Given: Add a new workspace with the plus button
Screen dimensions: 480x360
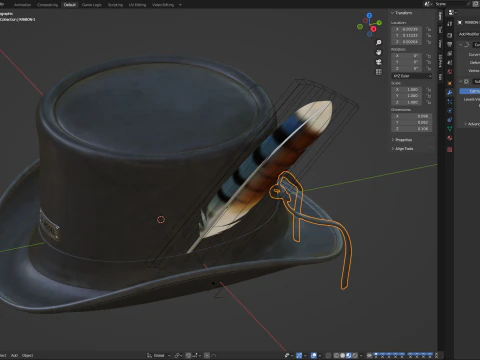Looking at the screenshot, I should point(180,5).
